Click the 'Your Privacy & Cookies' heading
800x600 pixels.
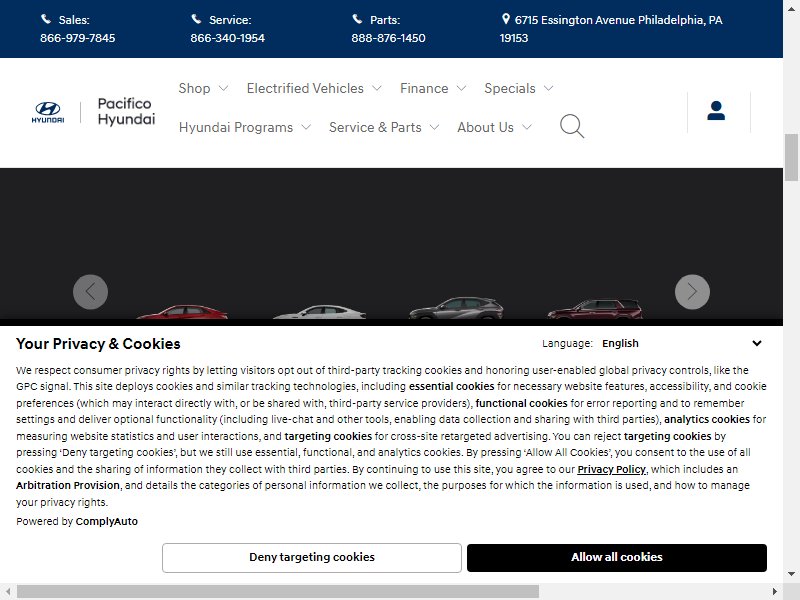(98, 344)
